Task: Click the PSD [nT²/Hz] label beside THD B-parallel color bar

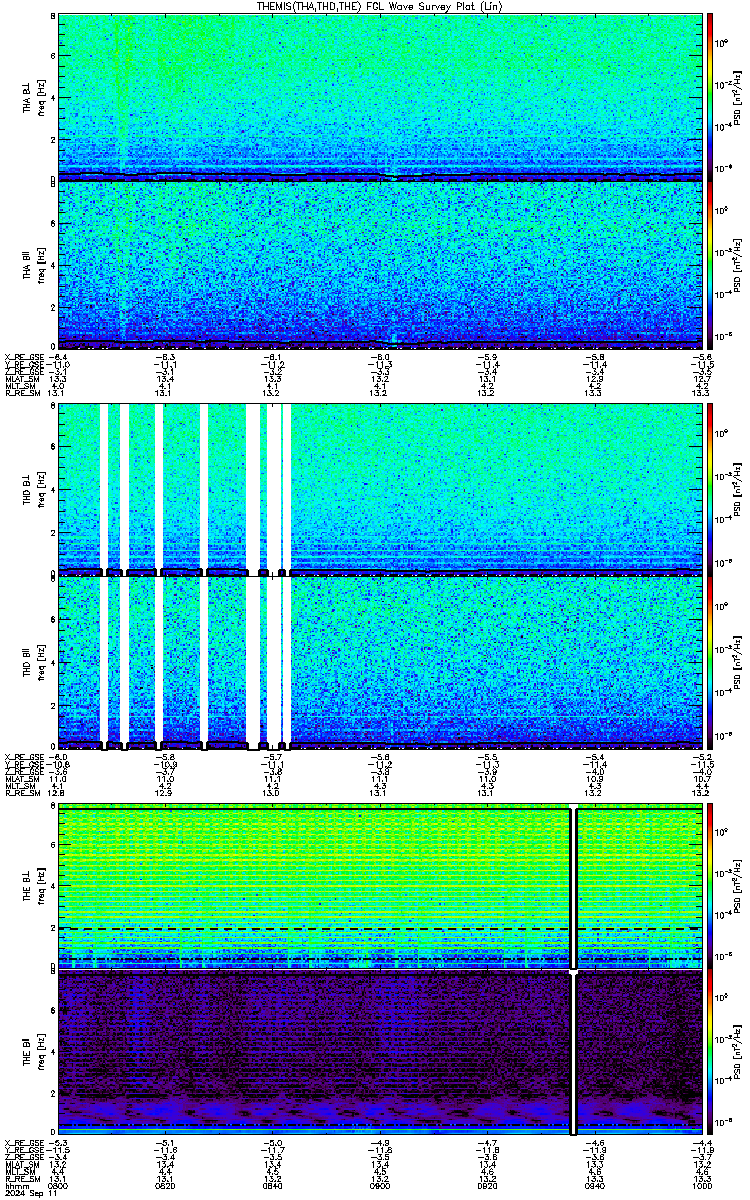Action: click(x=736, y=662)
